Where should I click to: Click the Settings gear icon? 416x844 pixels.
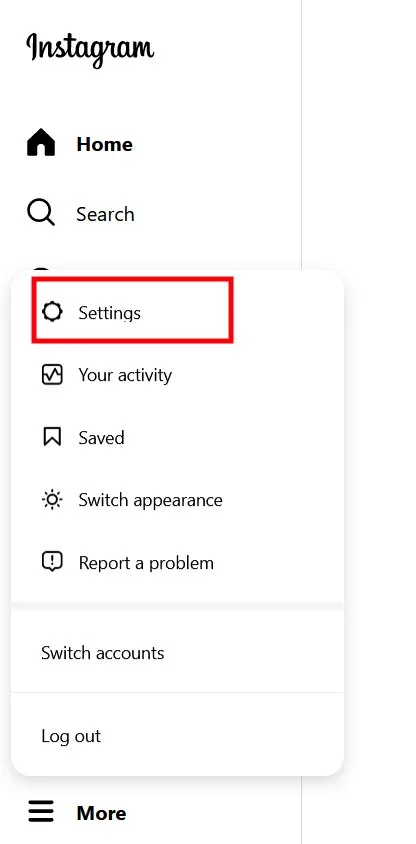click(52, 312)
